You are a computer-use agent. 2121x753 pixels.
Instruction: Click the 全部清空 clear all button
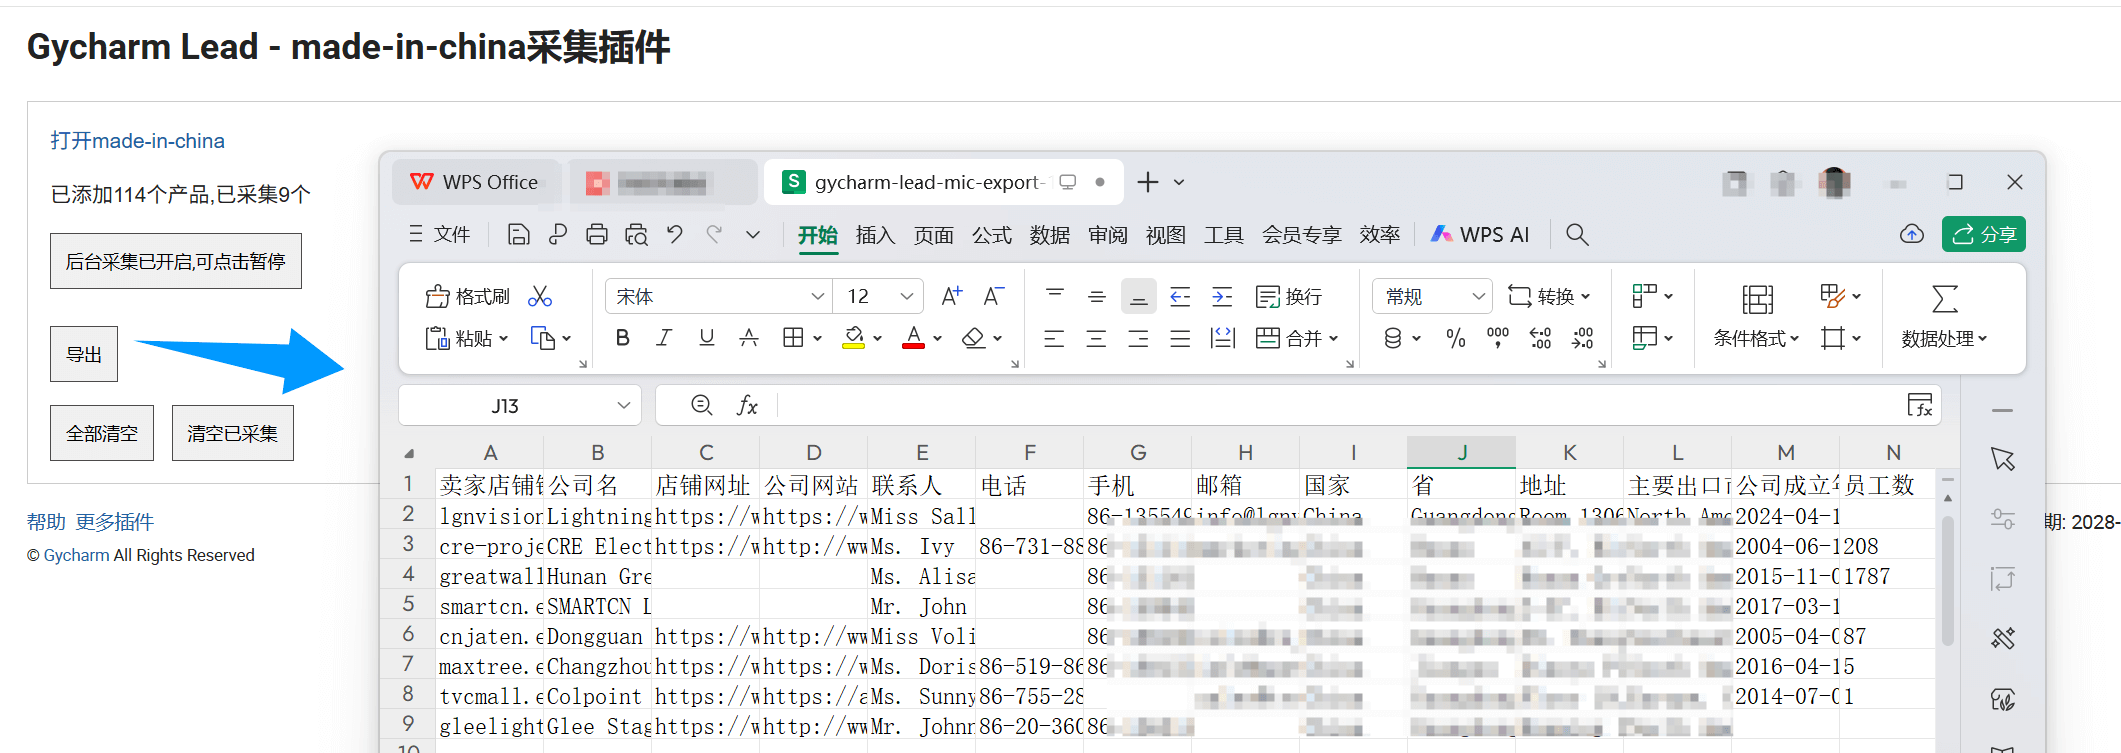(x=102, y=433)
